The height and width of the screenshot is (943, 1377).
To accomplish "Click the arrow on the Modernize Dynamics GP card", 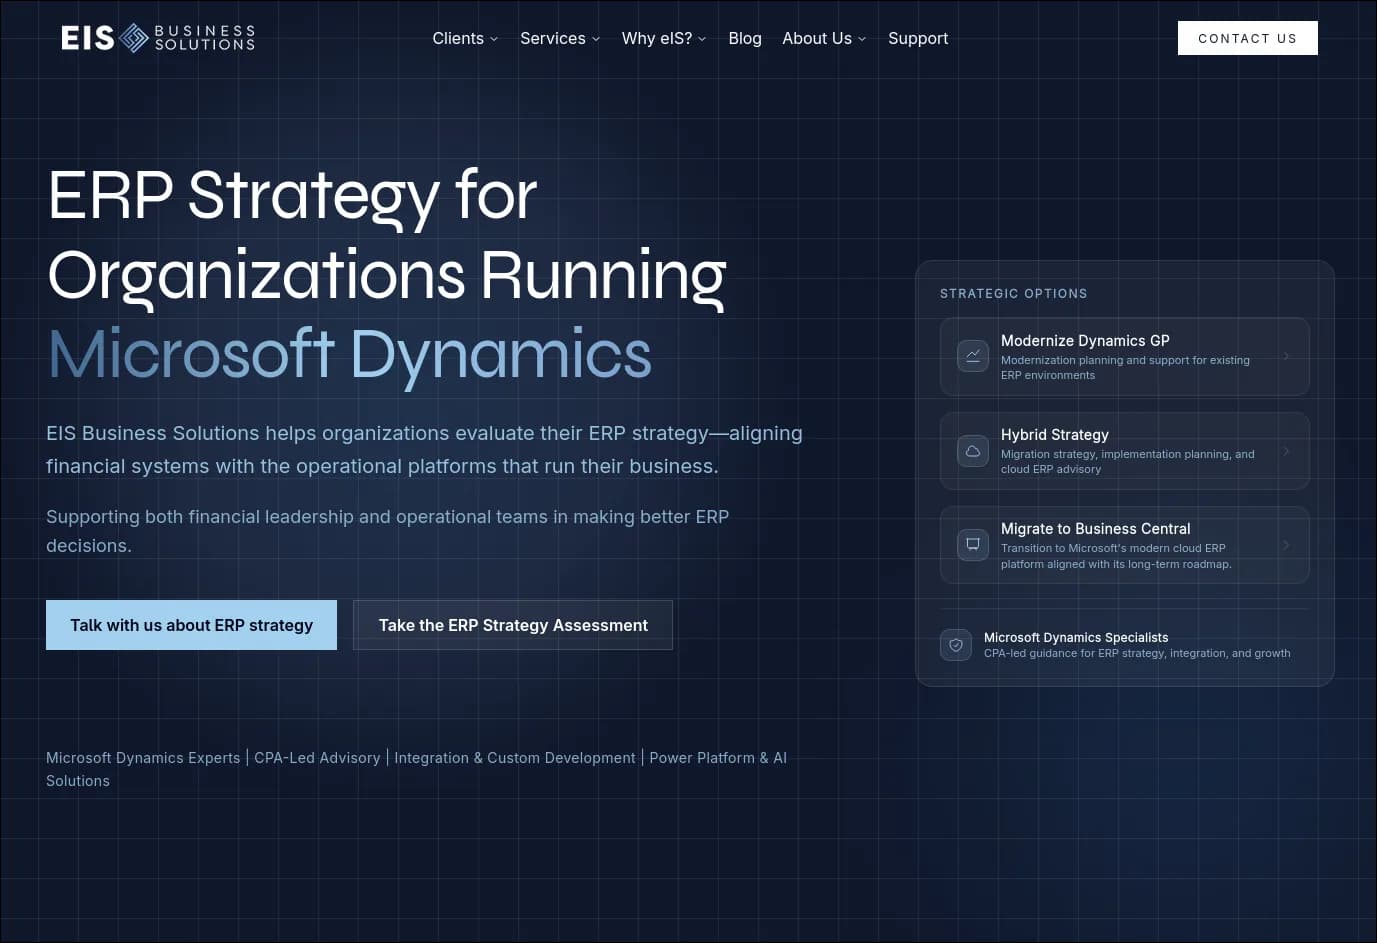I will (1286, 356).
